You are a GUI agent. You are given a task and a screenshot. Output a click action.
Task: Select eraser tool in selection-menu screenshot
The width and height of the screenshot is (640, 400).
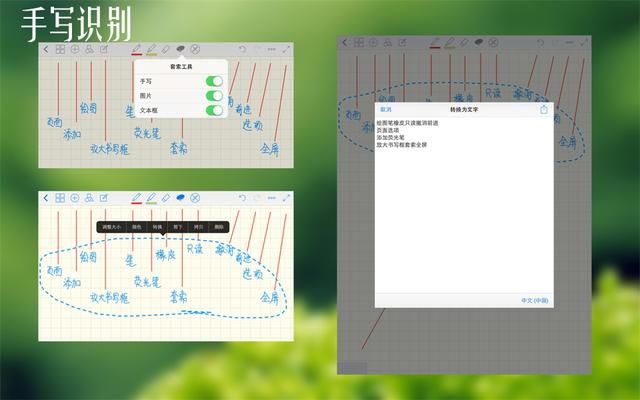(166, 198)
